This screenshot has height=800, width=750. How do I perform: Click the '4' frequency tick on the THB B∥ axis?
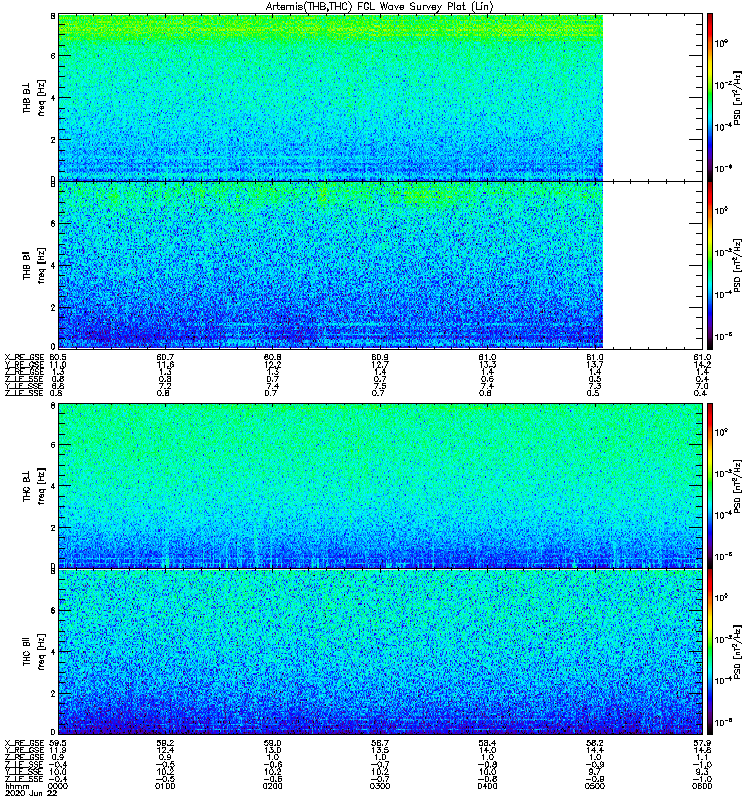tap(53, 265)
